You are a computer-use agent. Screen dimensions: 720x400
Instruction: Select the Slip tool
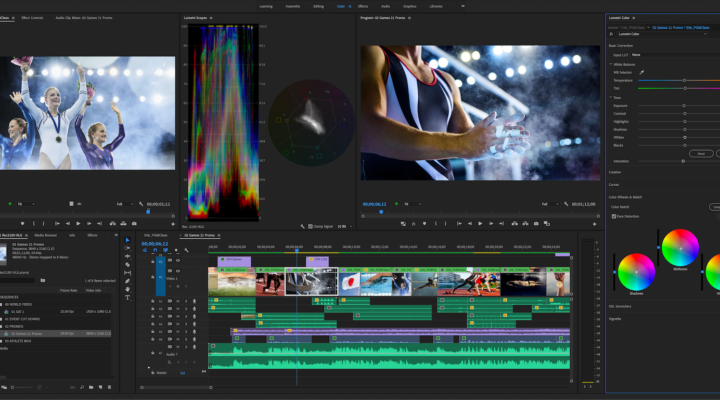tap(128, 273)
